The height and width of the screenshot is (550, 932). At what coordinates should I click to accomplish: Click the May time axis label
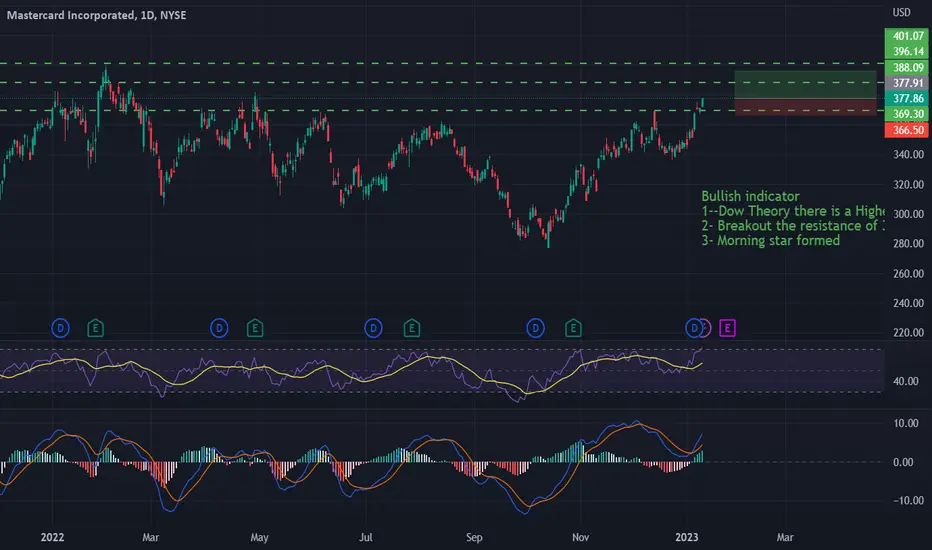point(259,537)
